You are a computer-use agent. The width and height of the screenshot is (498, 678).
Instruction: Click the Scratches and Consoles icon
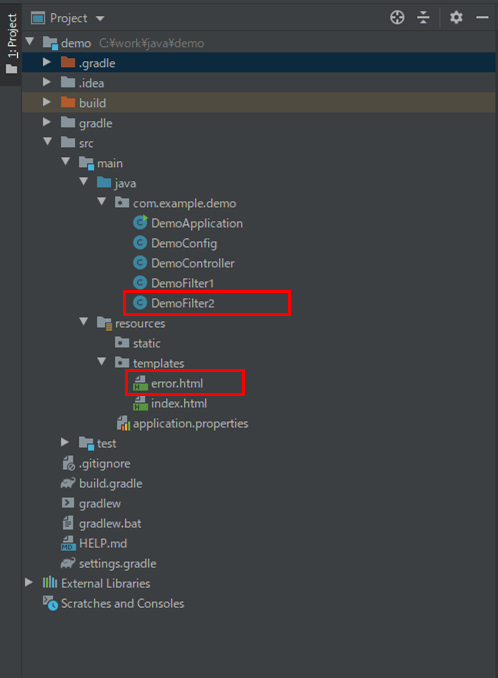click(50, 603)
